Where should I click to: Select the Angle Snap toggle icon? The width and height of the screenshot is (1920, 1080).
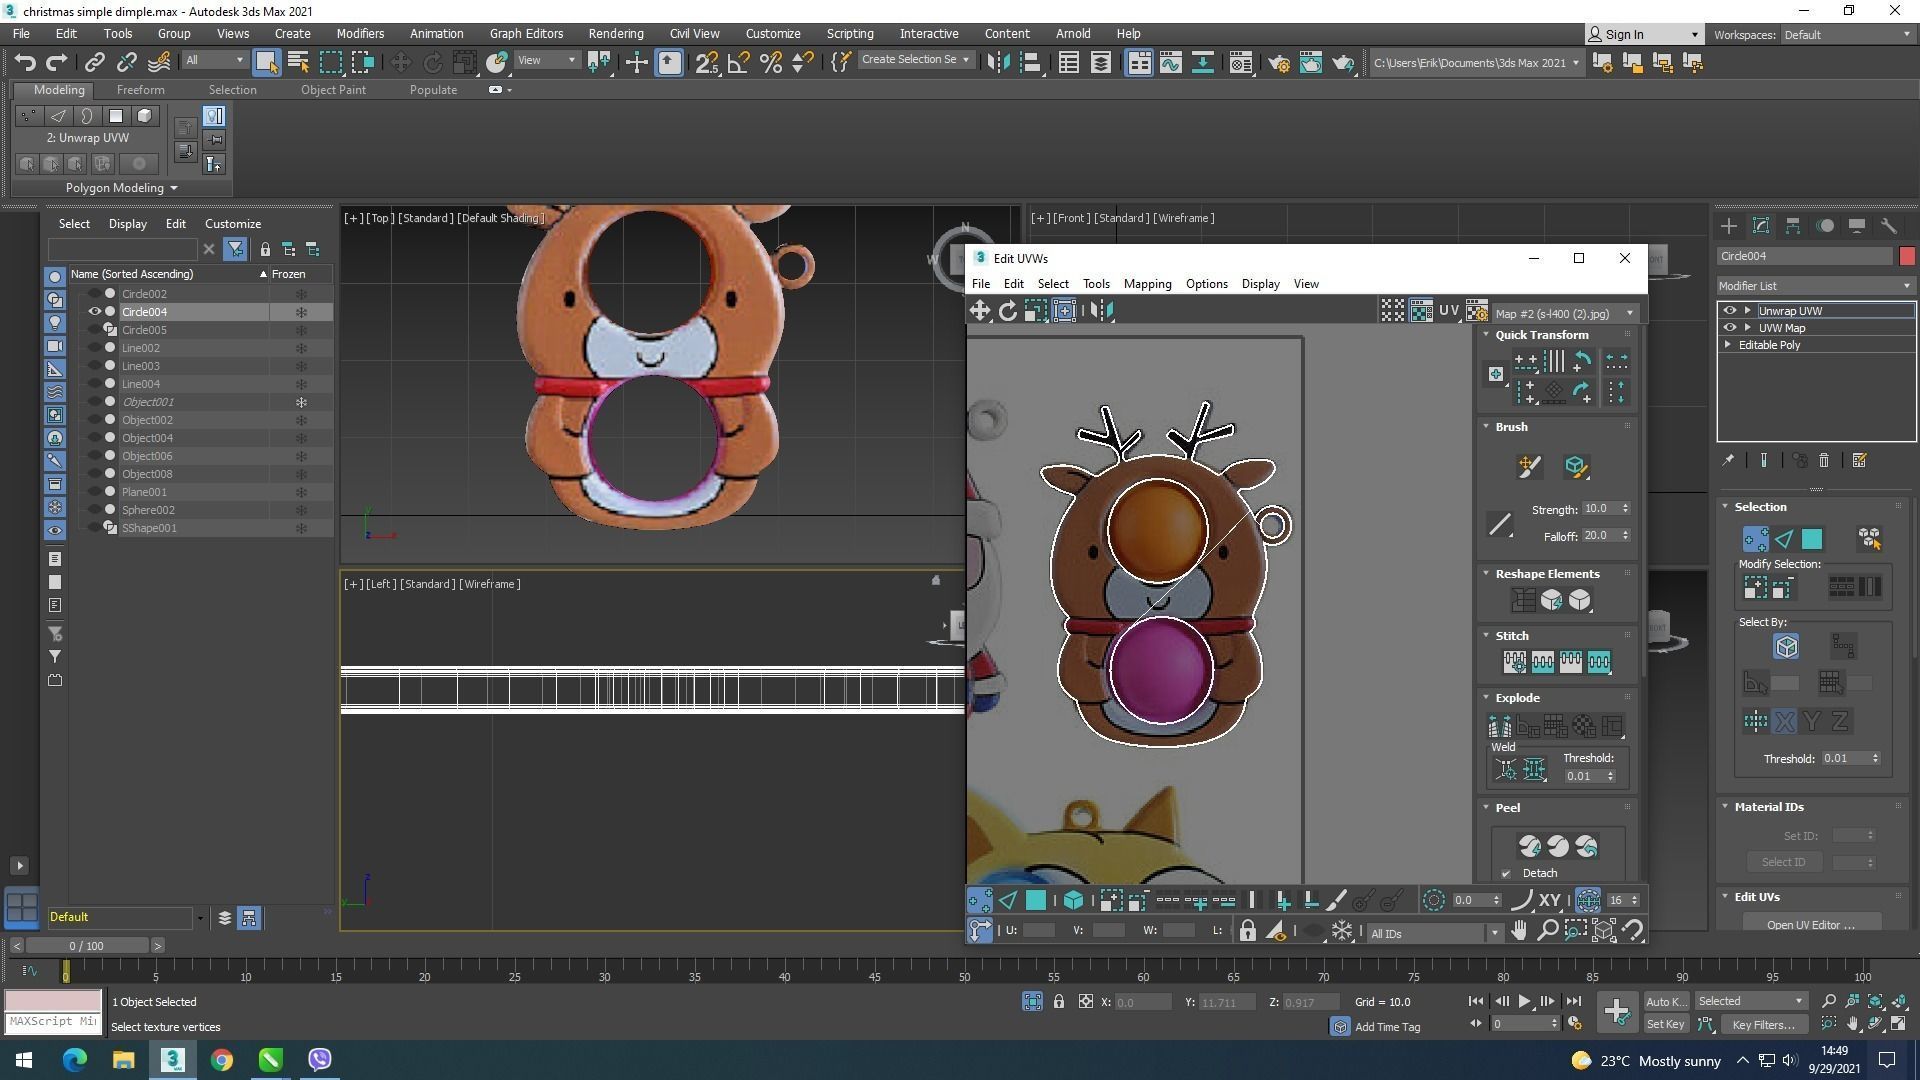(x=738, y=63)
